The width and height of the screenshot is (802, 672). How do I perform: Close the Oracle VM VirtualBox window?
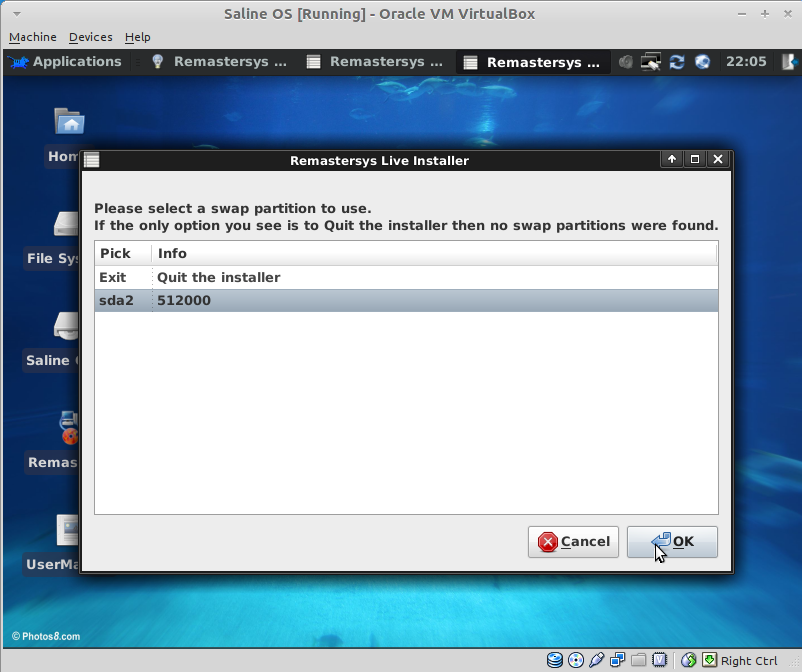pyautogui.click(x=788, y=14)
